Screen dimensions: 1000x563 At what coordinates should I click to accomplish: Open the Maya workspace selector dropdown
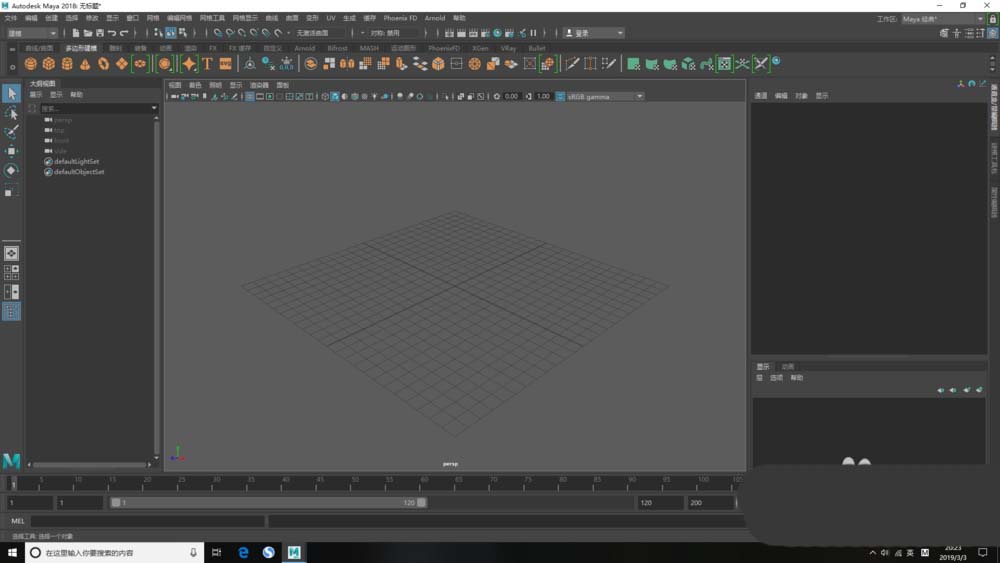(x=942, y=19)
